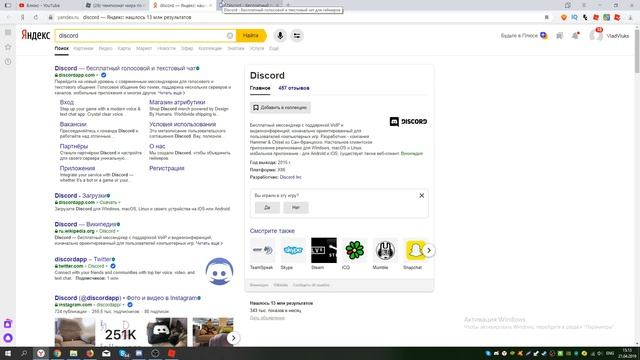Open Магазин атрибутики sitelink
Image resolution: width=640 pixels, height=360 pixels.
pos(177,102)
